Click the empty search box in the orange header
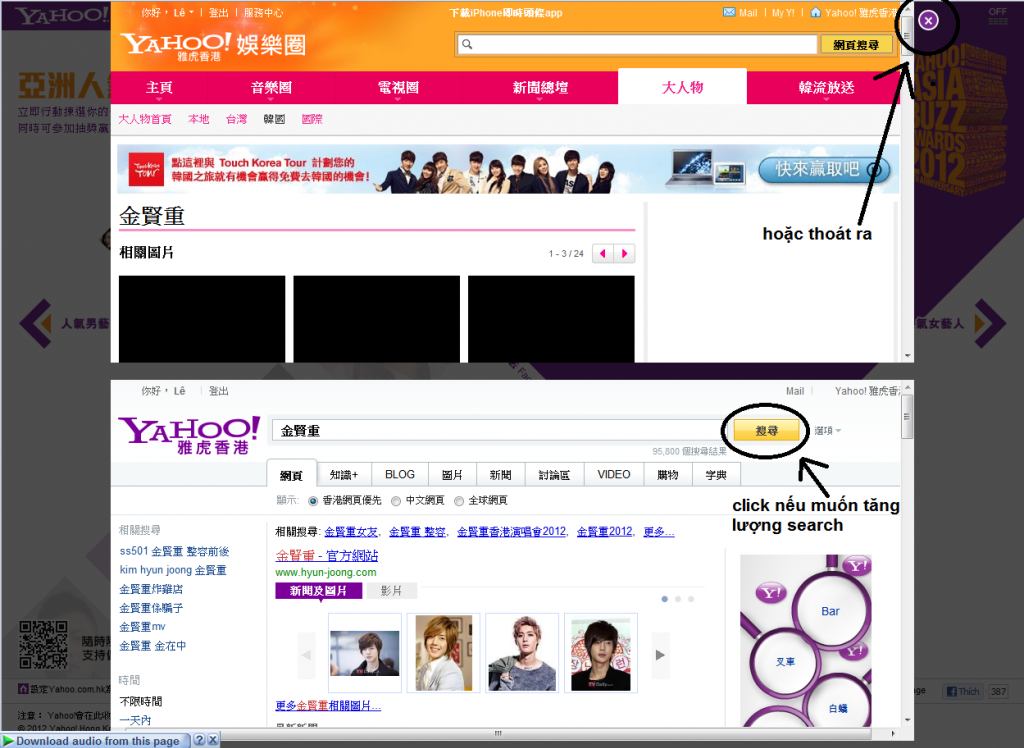Image resolution: width=1024 pixels, height=748 pixels. [x=637, y=44]
